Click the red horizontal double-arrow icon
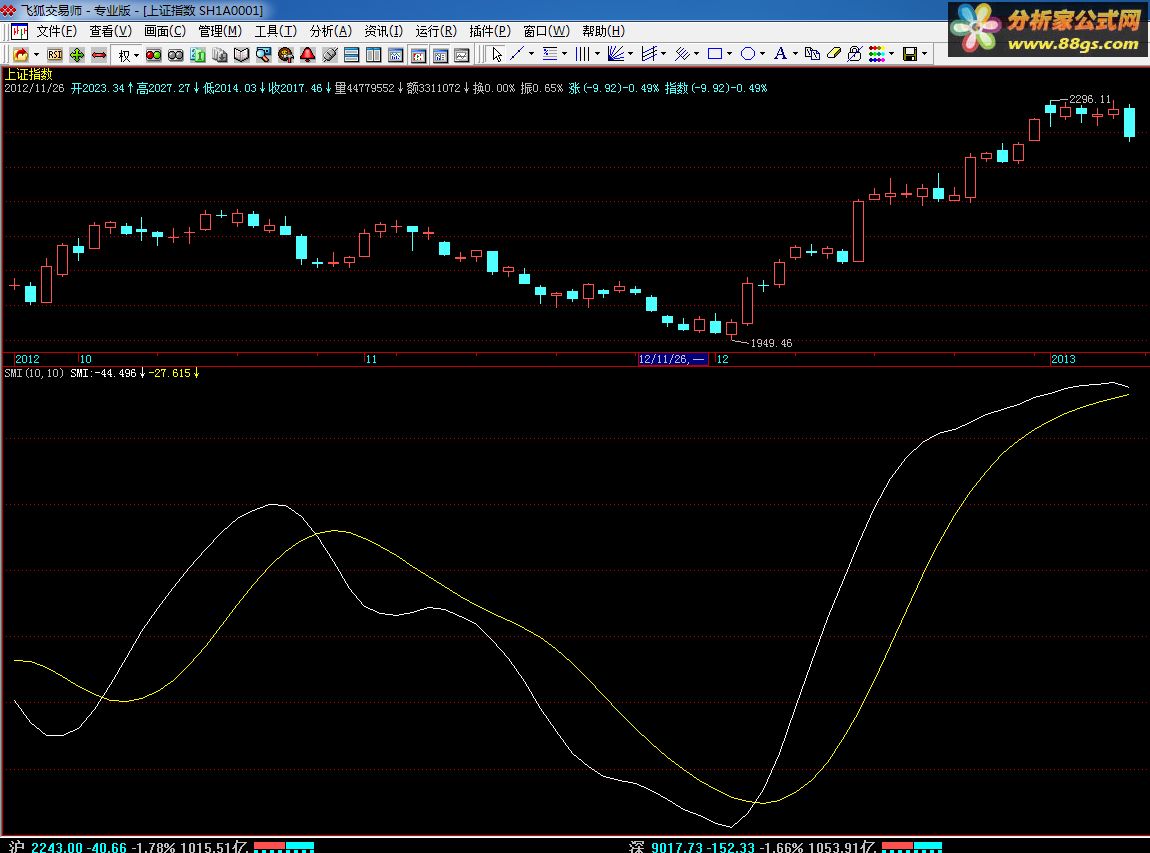The height and width of the screenshot is (853, 1150). click(99, 54)
